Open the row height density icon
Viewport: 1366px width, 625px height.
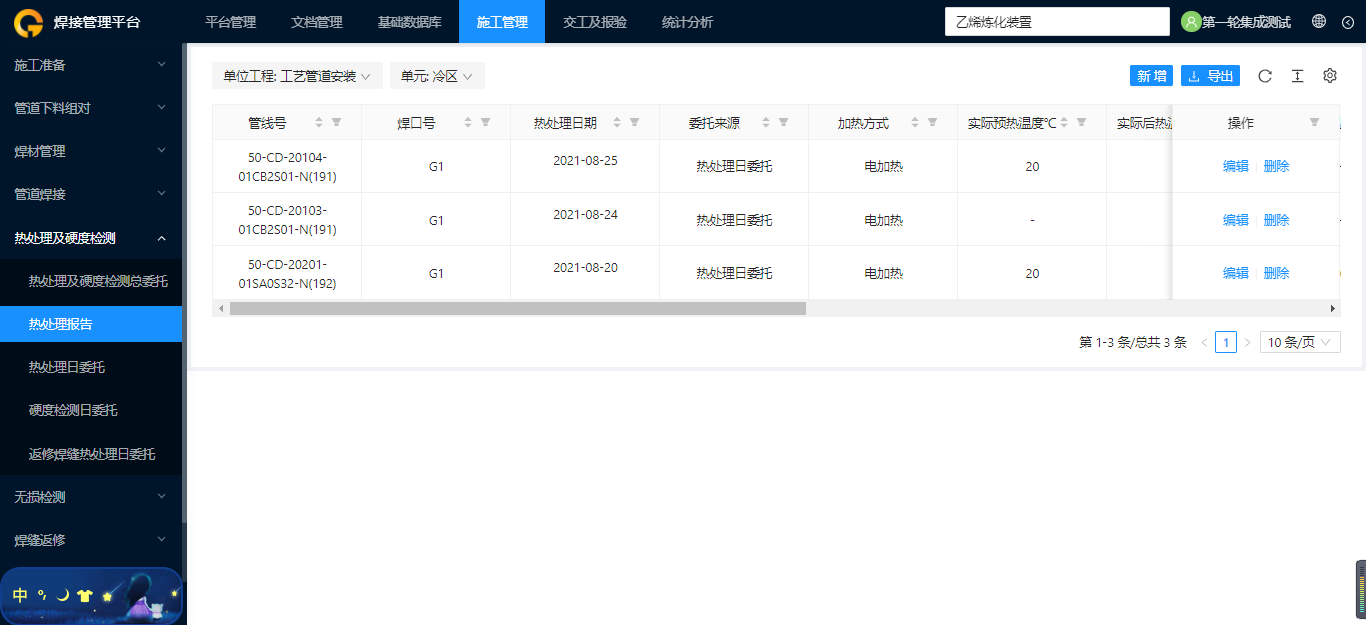click(x=1297, y=76)
